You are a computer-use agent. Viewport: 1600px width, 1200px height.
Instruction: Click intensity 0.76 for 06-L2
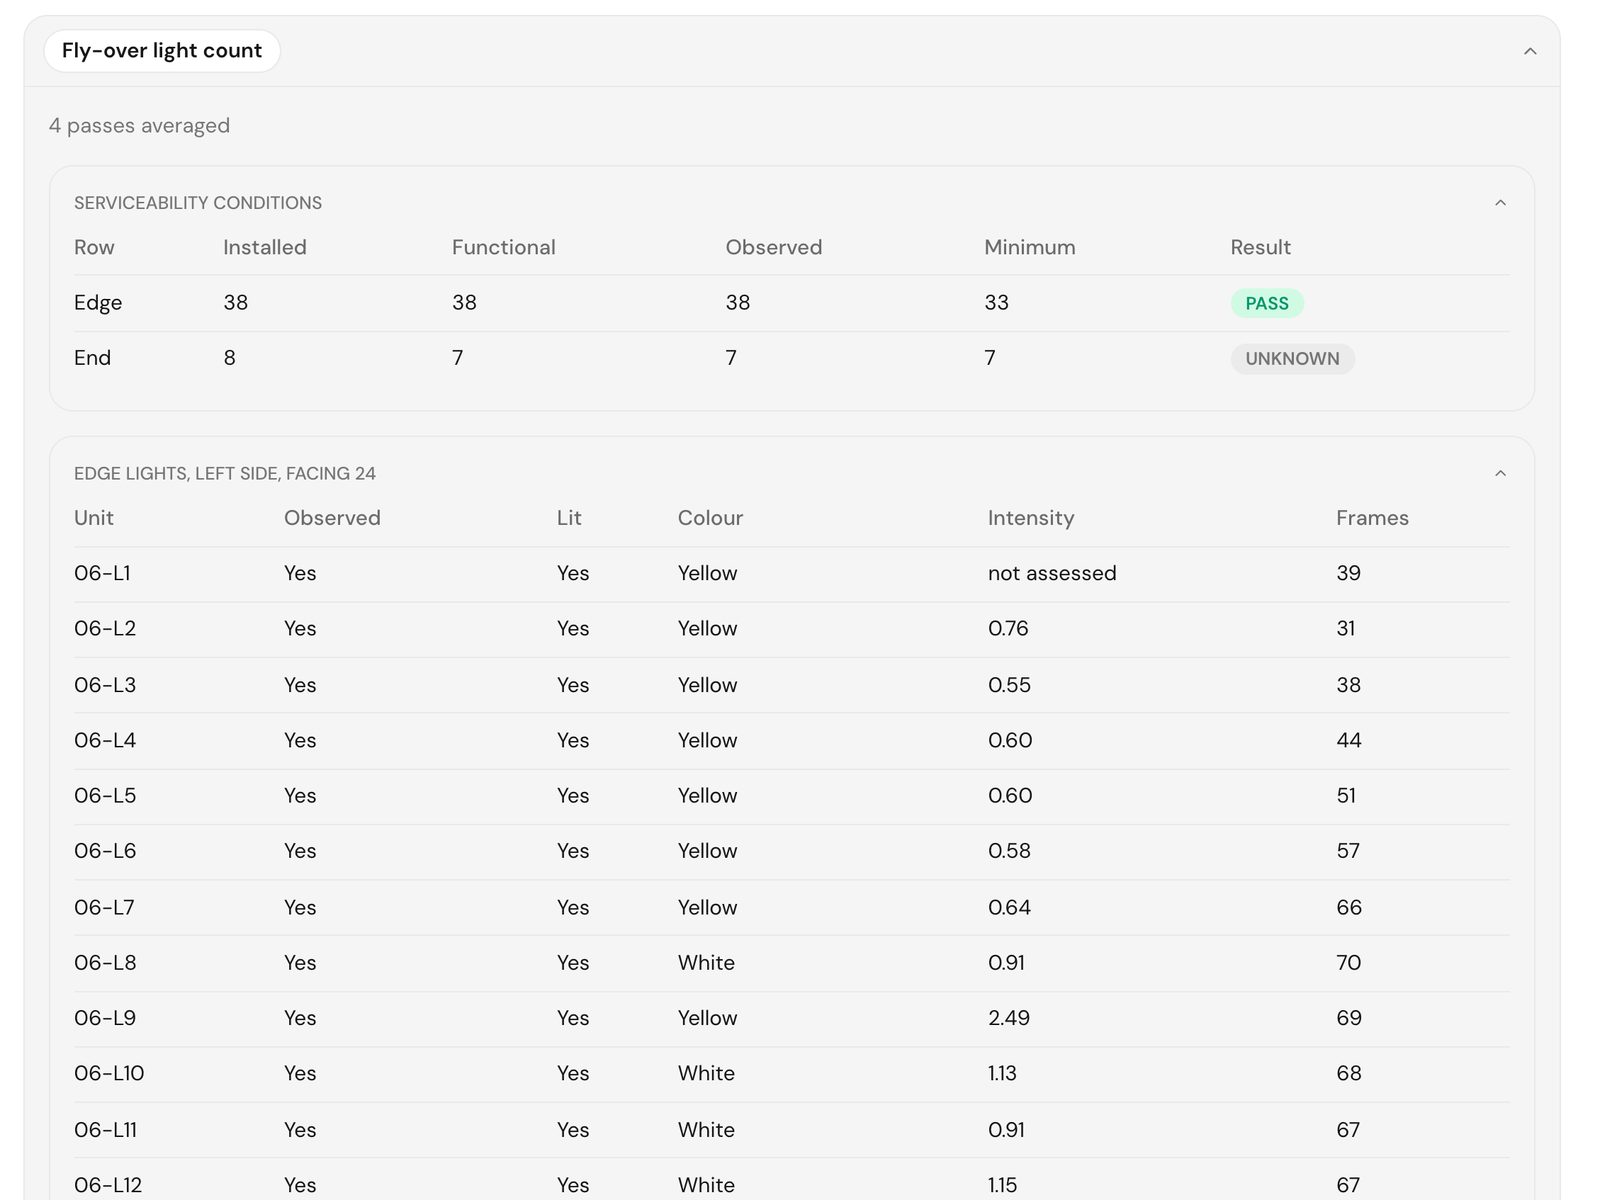pyautogui.click(x=1008, y=628)
